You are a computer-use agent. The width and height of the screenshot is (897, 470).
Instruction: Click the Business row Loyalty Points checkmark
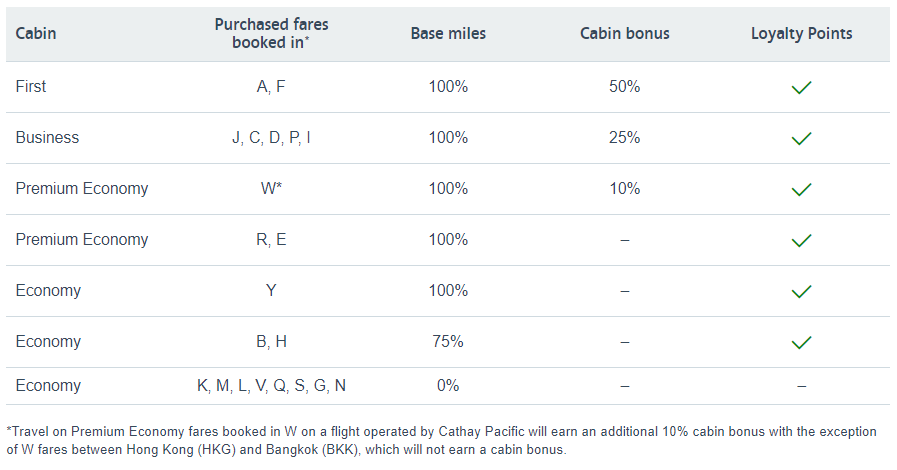tap(801, 138)
